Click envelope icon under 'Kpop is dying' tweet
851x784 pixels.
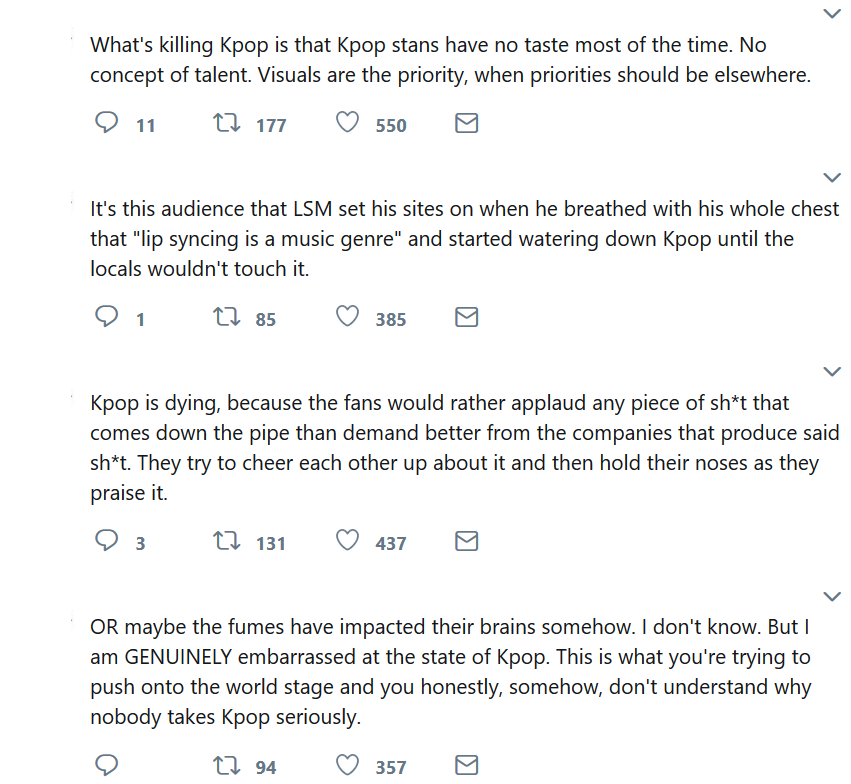(x=467, y=542)
